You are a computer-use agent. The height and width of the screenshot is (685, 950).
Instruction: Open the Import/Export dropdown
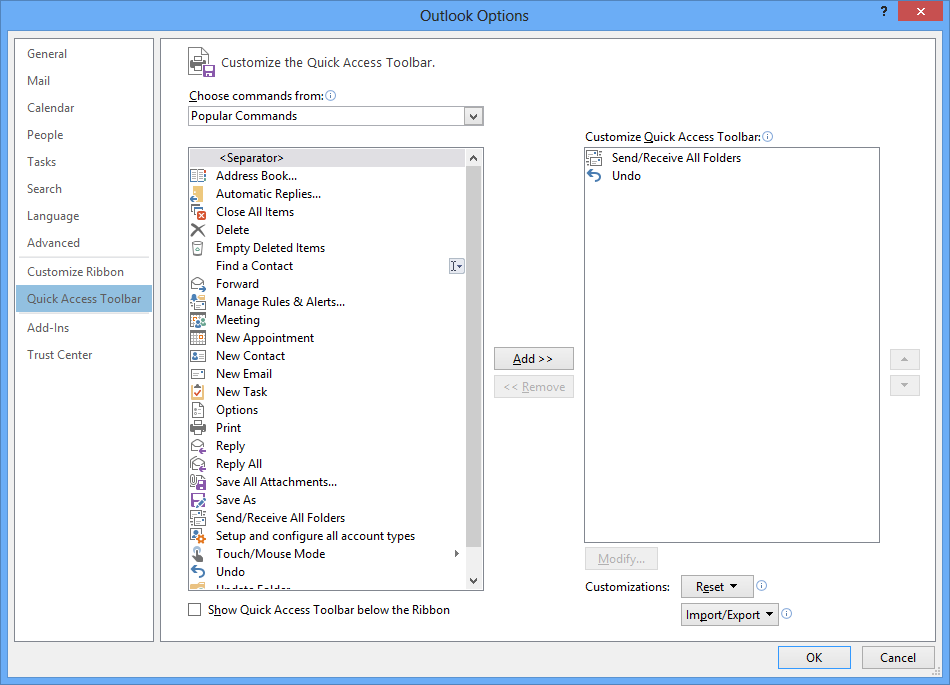(x=729, y=615)
